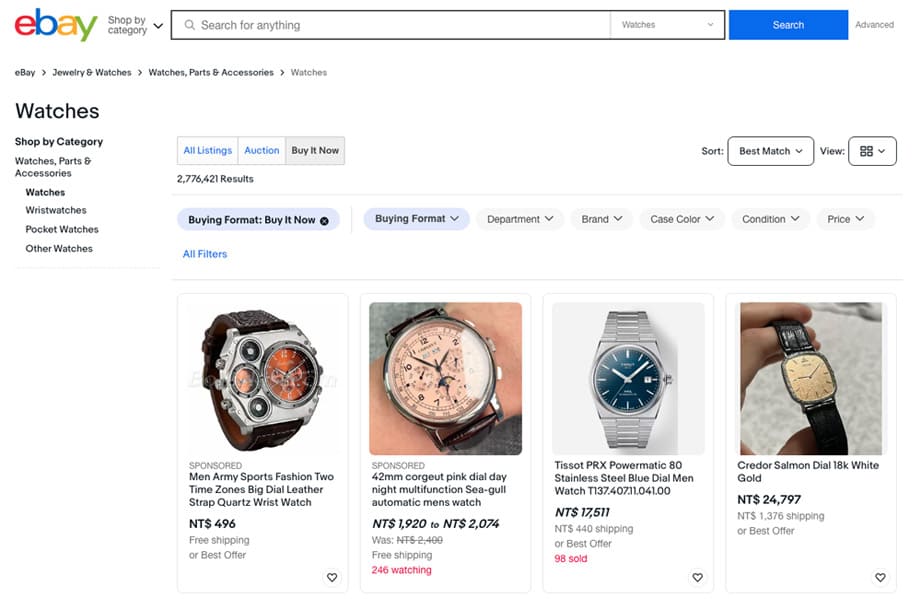Click the magnifier icon in search box
Screen dimensions: 921x599
click(x=190, y=25)
